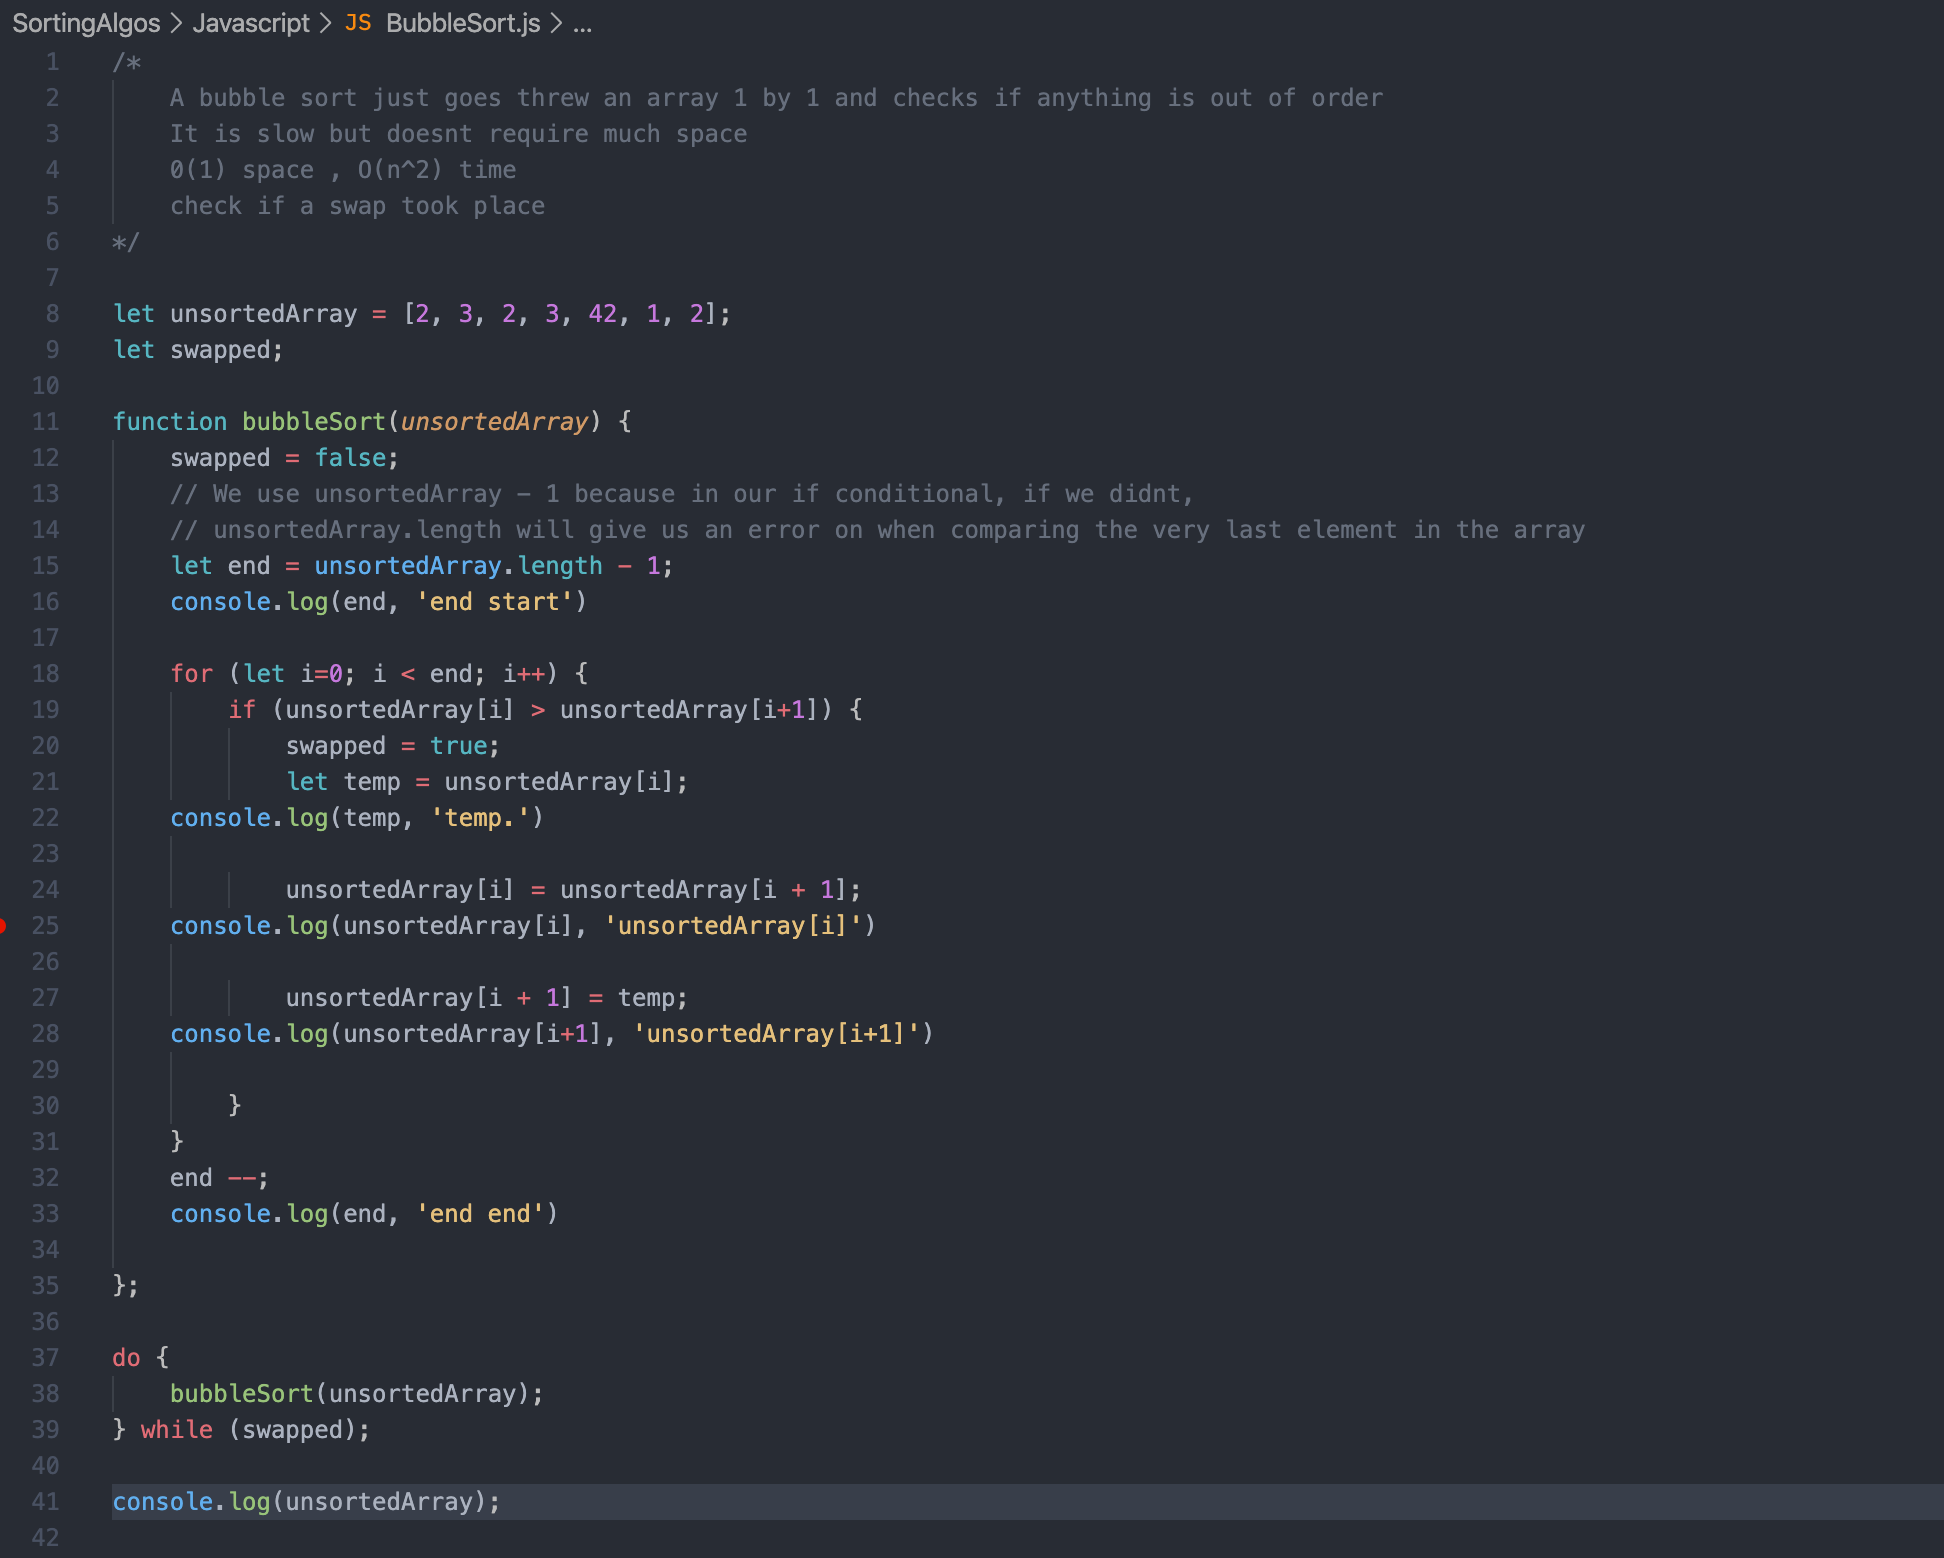Open the SortingAlgos breadcrumb folder
Screen dimensions: 1944x1558
[x=86, y=23]
